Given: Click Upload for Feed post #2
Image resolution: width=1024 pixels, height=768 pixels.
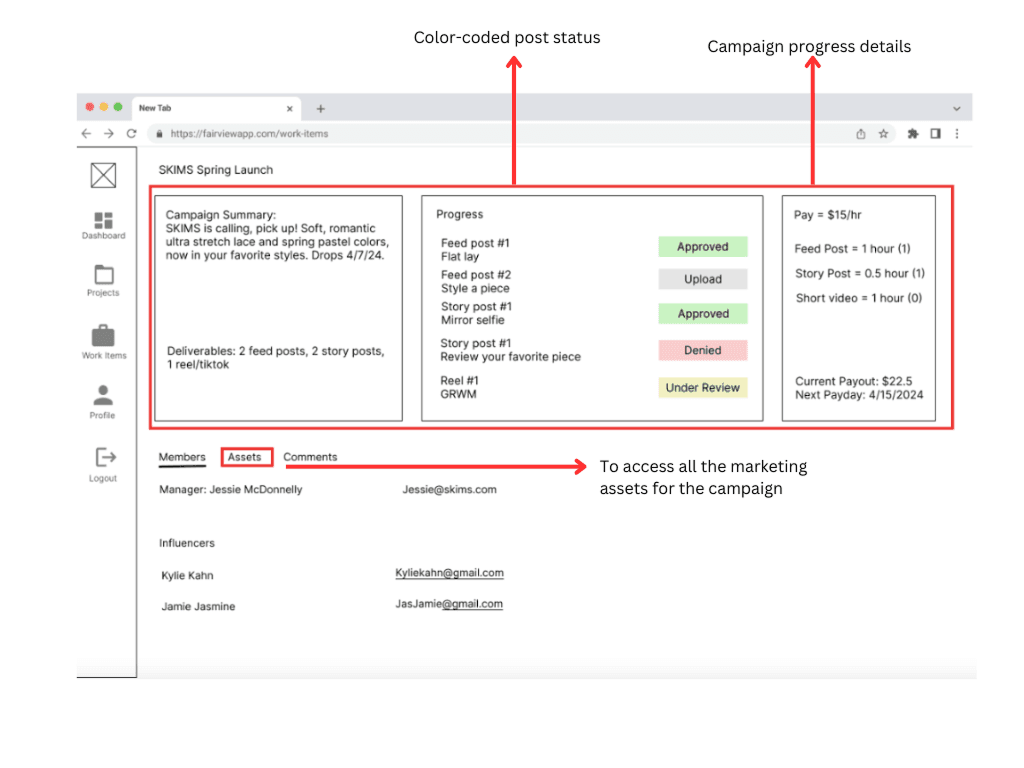Looking at the screenshot, I should [703, 280].
